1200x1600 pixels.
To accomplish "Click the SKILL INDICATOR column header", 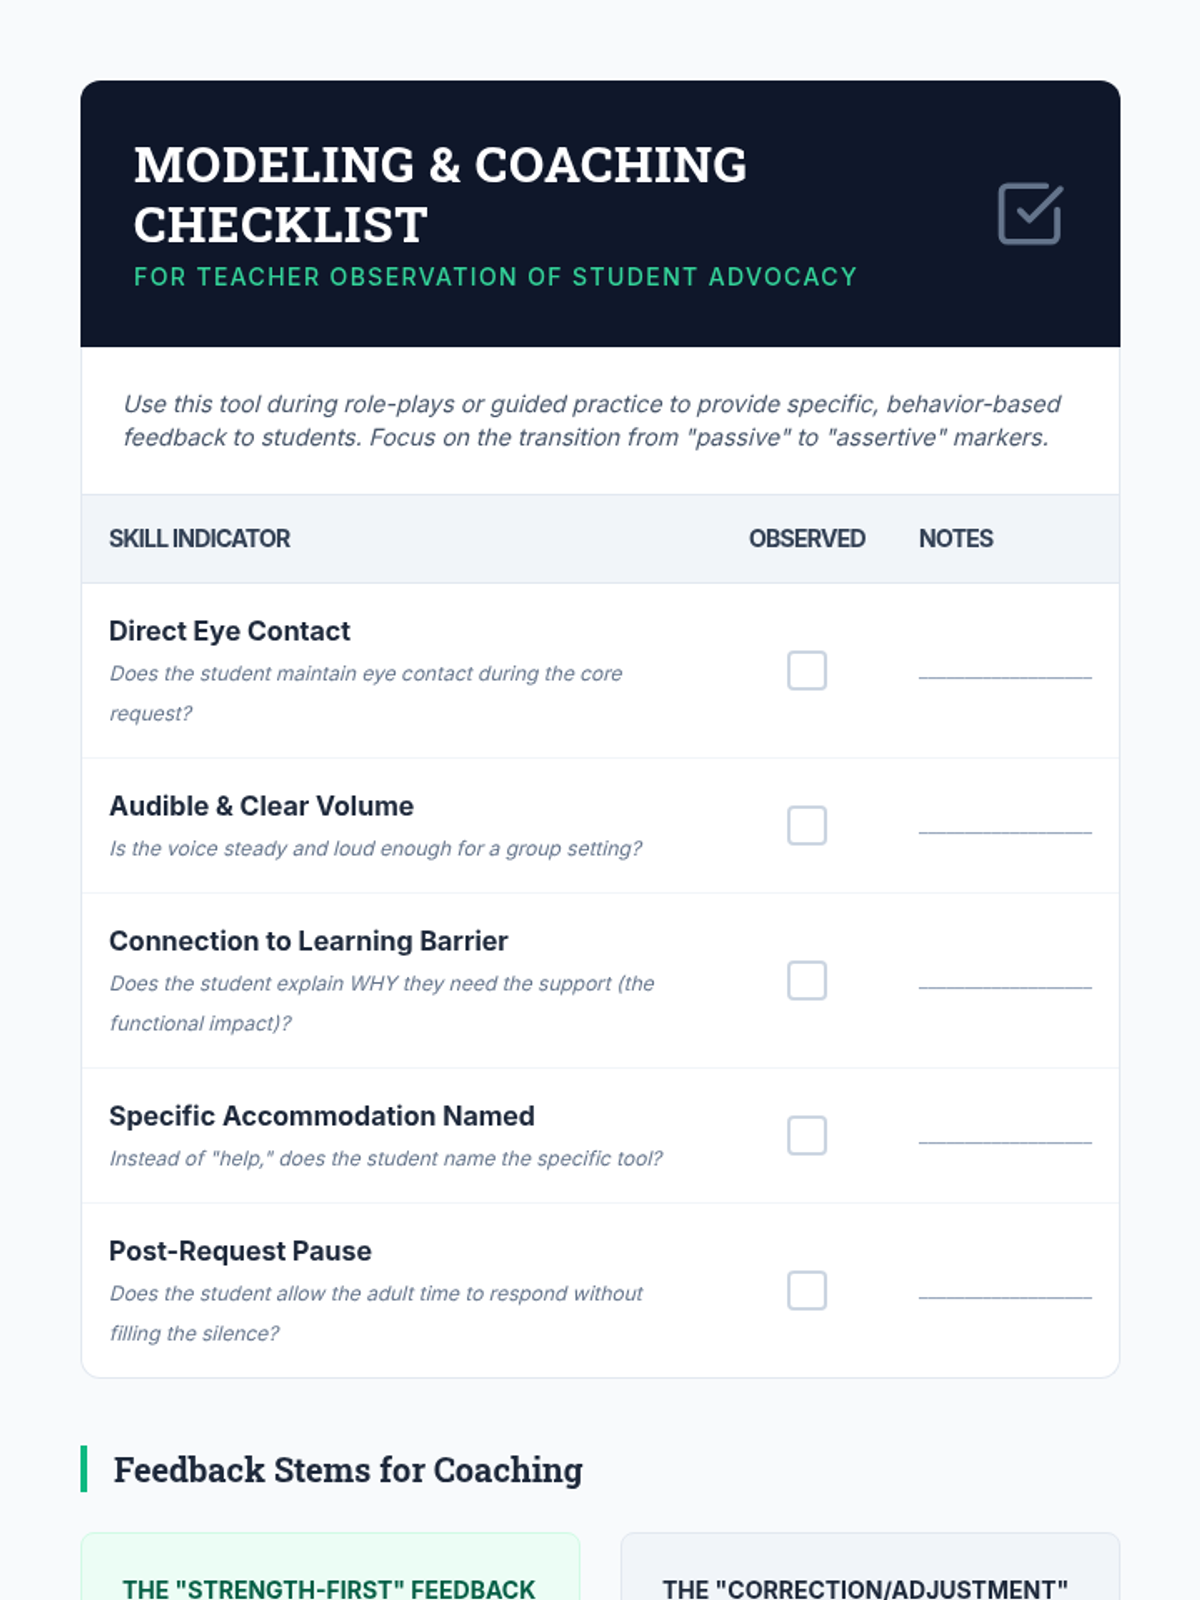I will pyautogui.click(x=199, y=539).
